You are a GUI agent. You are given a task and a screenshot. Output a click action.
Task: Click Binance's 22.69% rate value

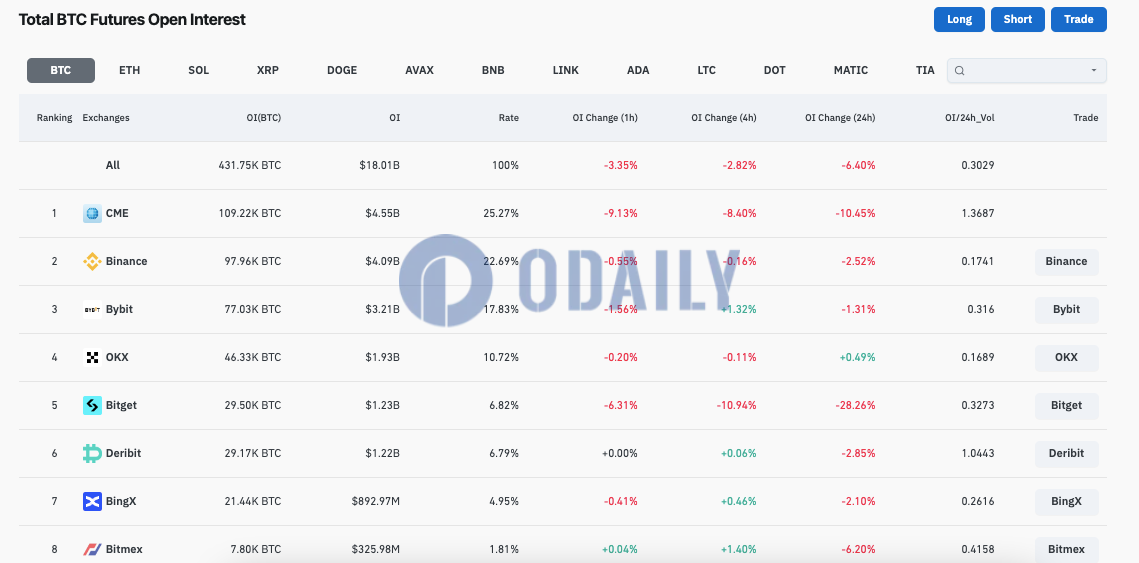point(501,262)
